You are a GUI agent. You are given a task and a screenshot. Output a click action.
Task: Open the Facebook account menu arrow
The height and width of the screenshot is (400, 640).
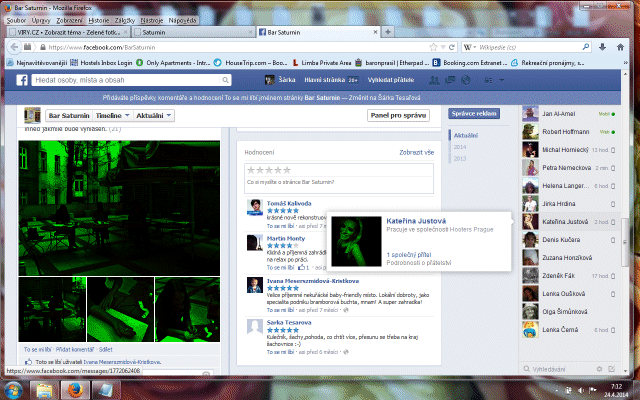tap(502, 80)
